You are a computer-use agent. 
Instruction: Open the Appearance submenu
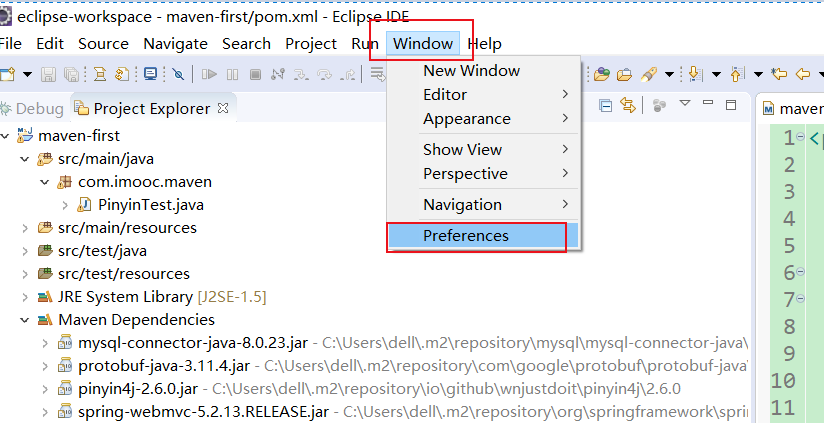(483, 119)
